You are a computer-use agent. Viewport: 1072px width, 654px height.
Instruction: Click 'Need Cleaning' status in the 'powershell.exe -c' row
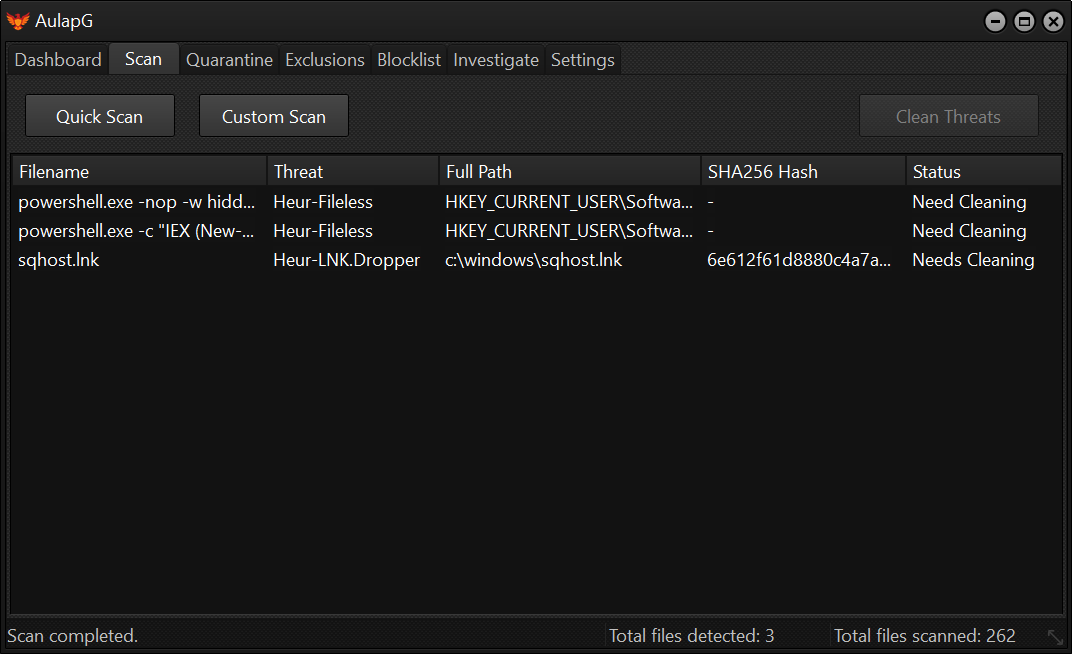(969, 231)
